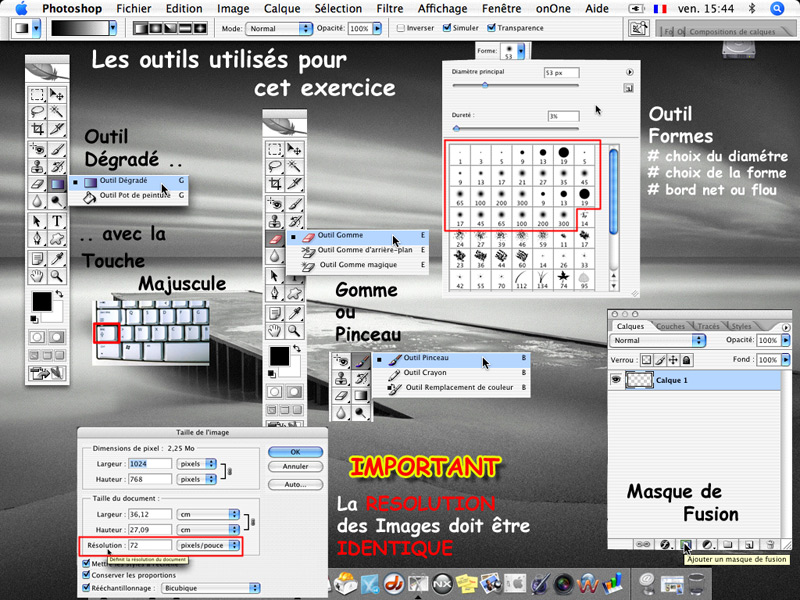Click the pixel Largeur field showing 1024

tap(150, 464)
